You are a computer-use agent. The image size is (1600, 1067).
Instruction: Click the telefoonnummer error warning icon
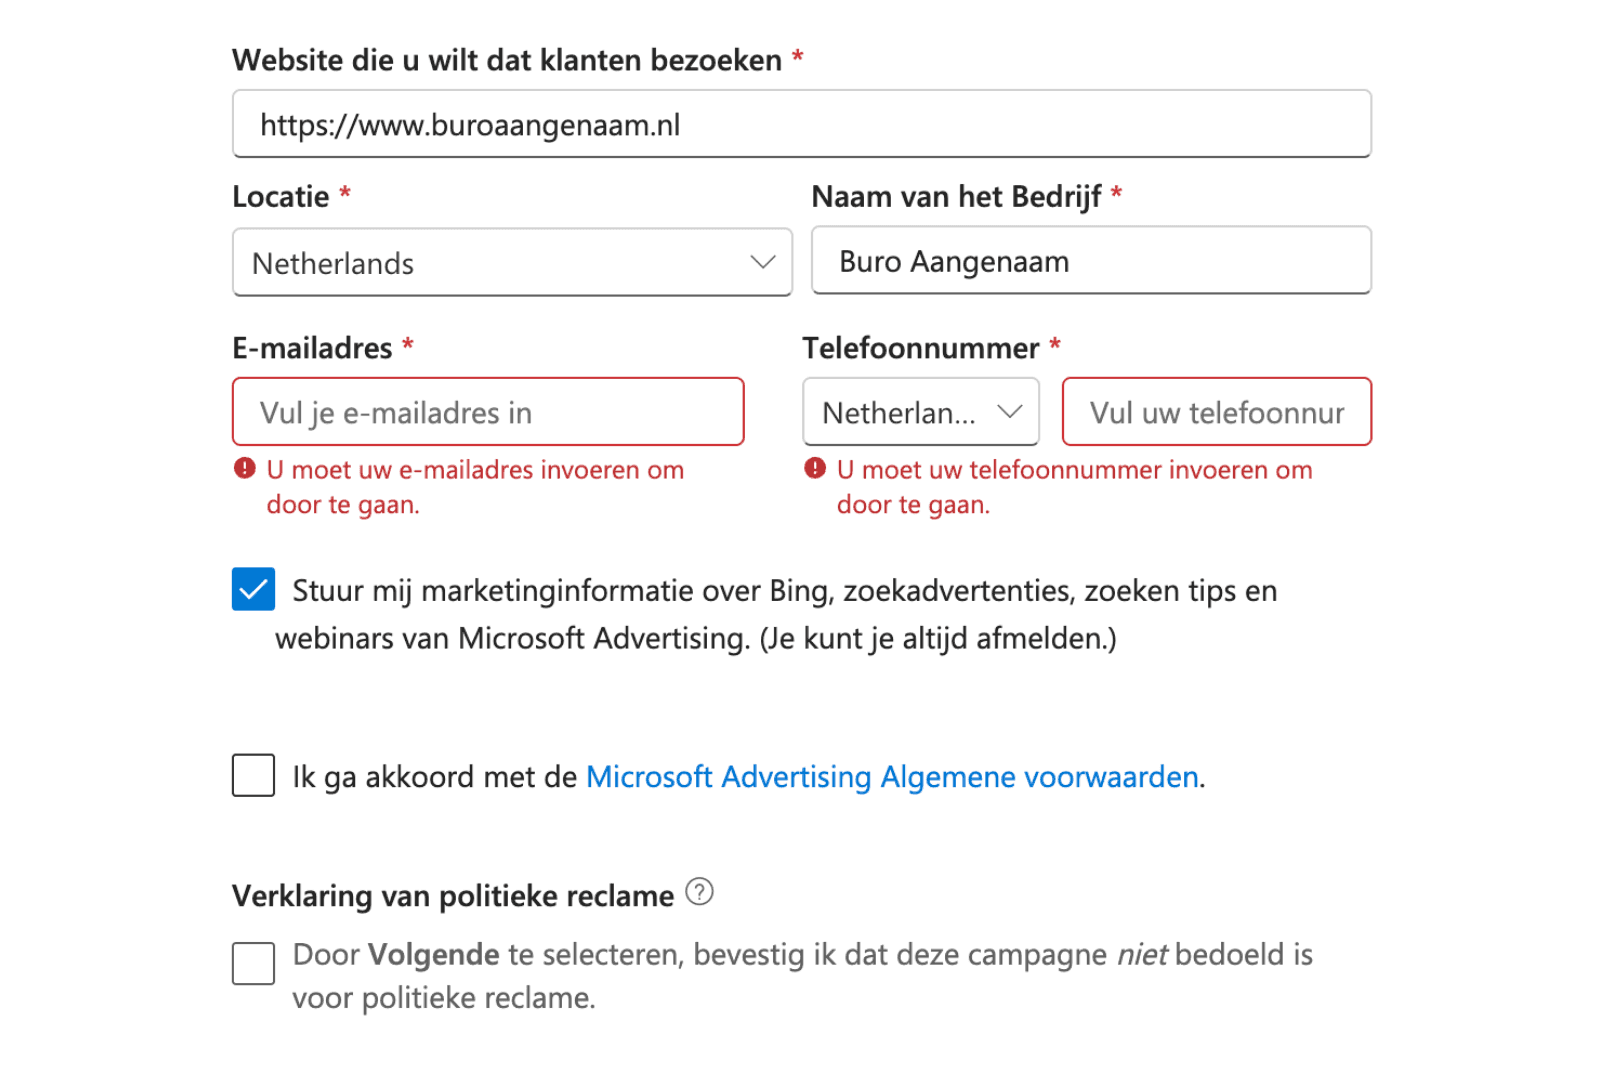[x=815, y=468]
